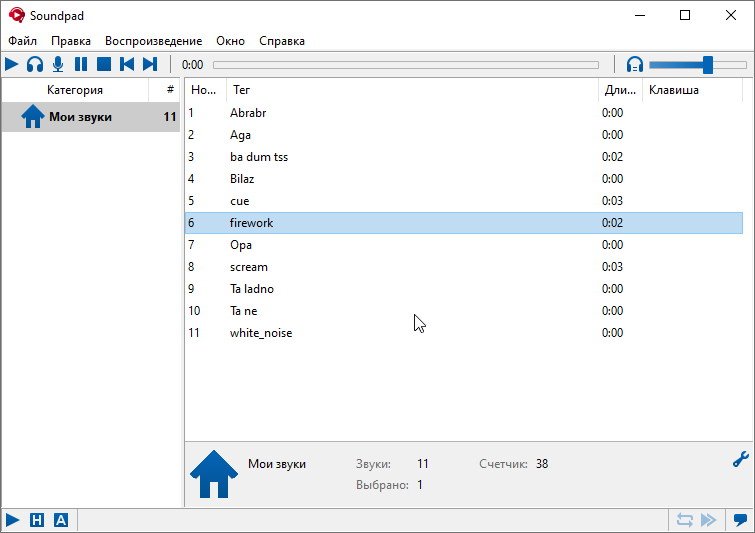Click the Счетчик value 38

(x=542, y=464)
